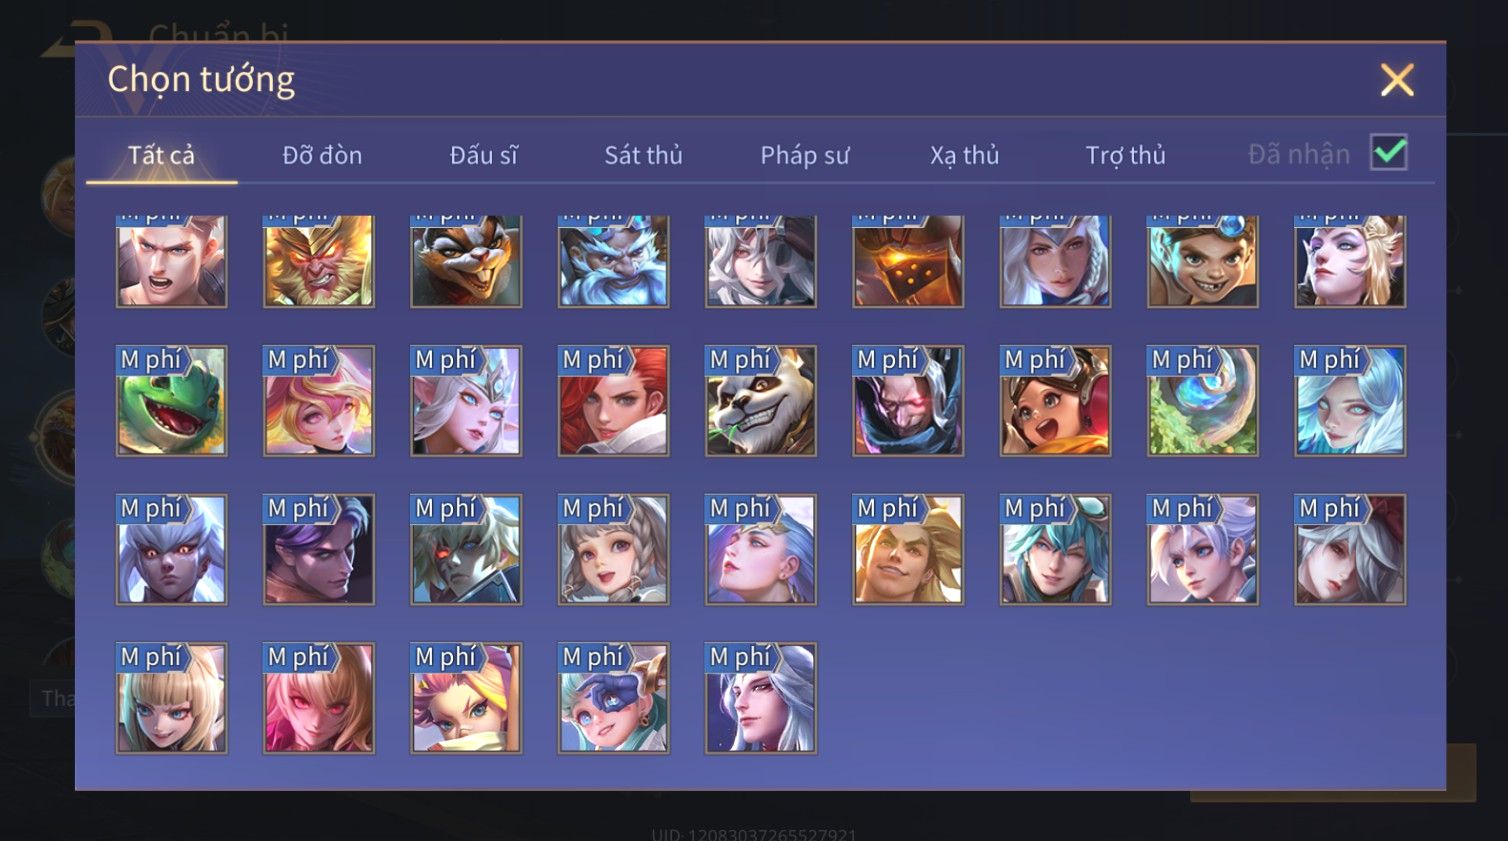Screen dimensions: 1508x841
Task: Select the Tất cả tab
Action: [161, 155]
